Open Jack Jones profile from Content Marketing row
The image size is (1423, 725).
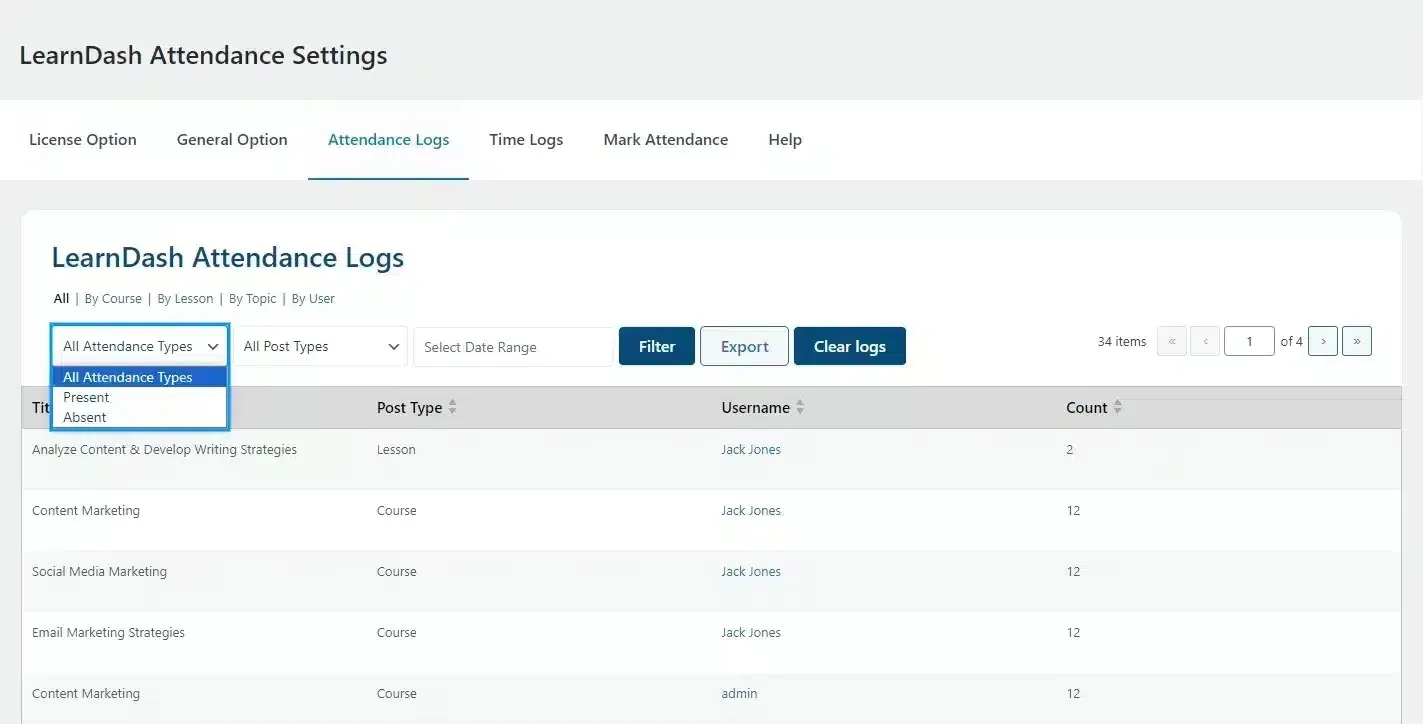click(x=751, y=510)
